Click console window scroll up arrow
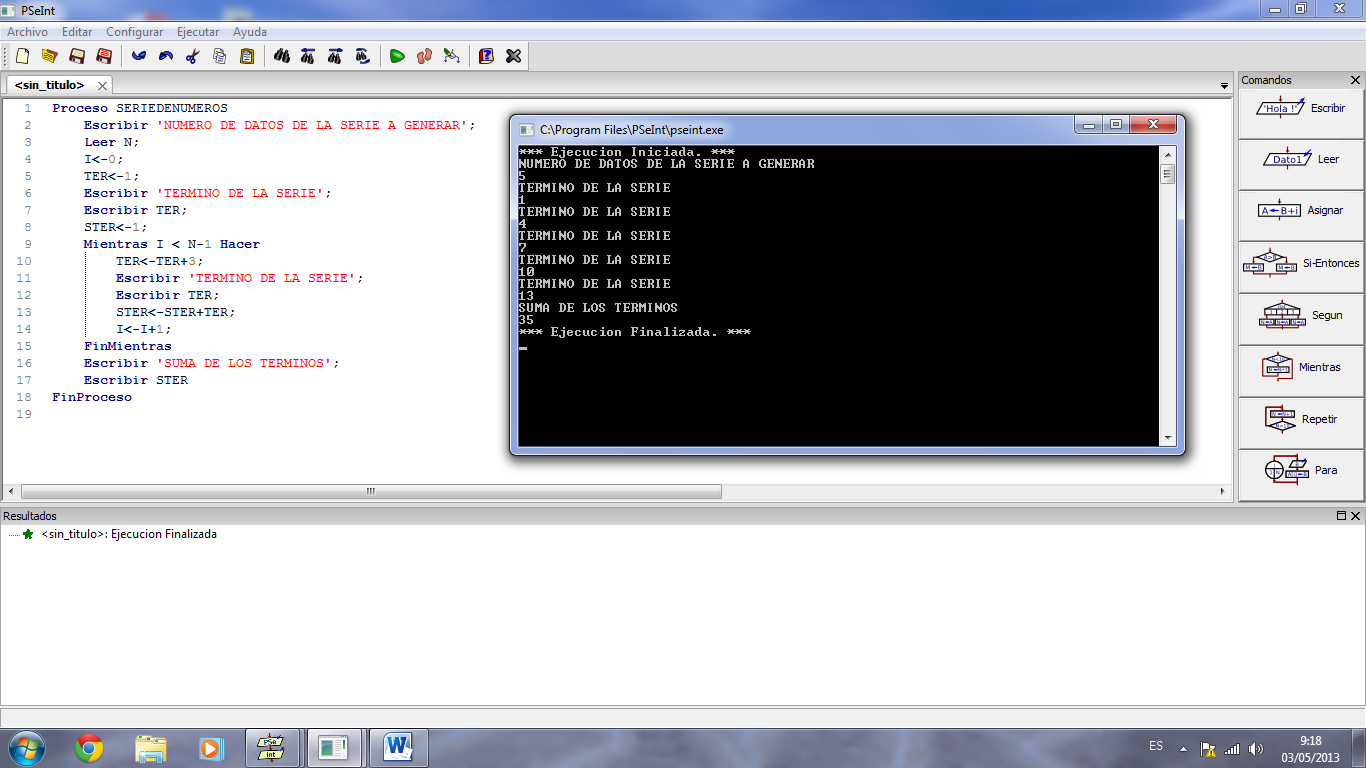Screen dimensions: 1366x768 (1167, 154)
